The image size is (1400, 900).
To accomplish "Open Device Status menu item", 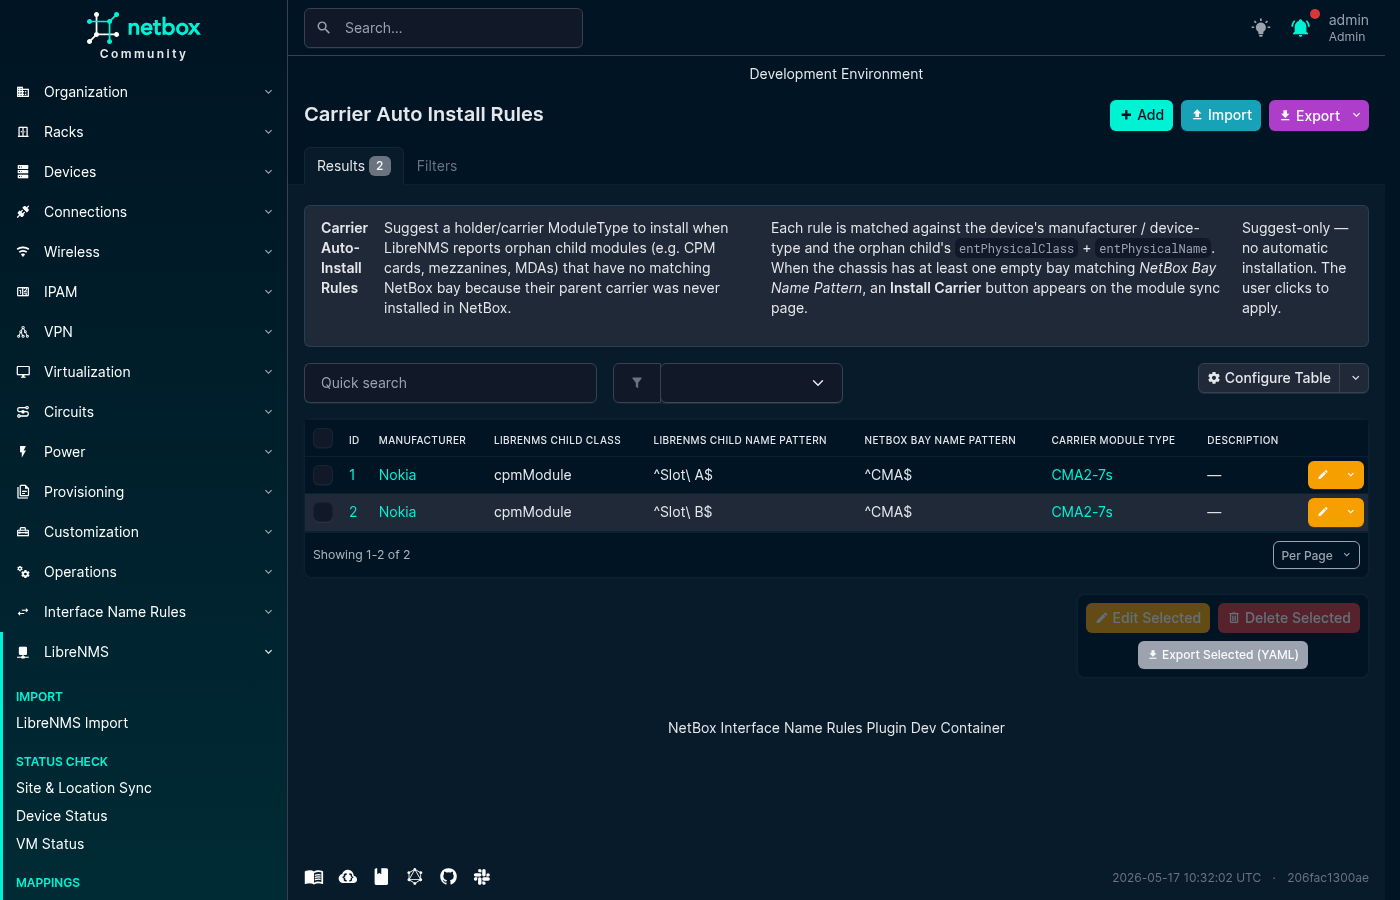I will 62,816.
